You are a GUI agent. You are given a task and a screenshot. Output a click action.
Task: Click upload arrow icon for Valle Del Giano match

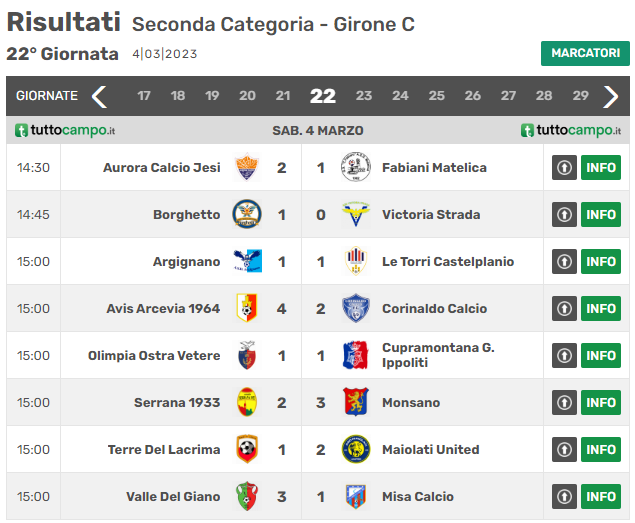coord(564,496)
